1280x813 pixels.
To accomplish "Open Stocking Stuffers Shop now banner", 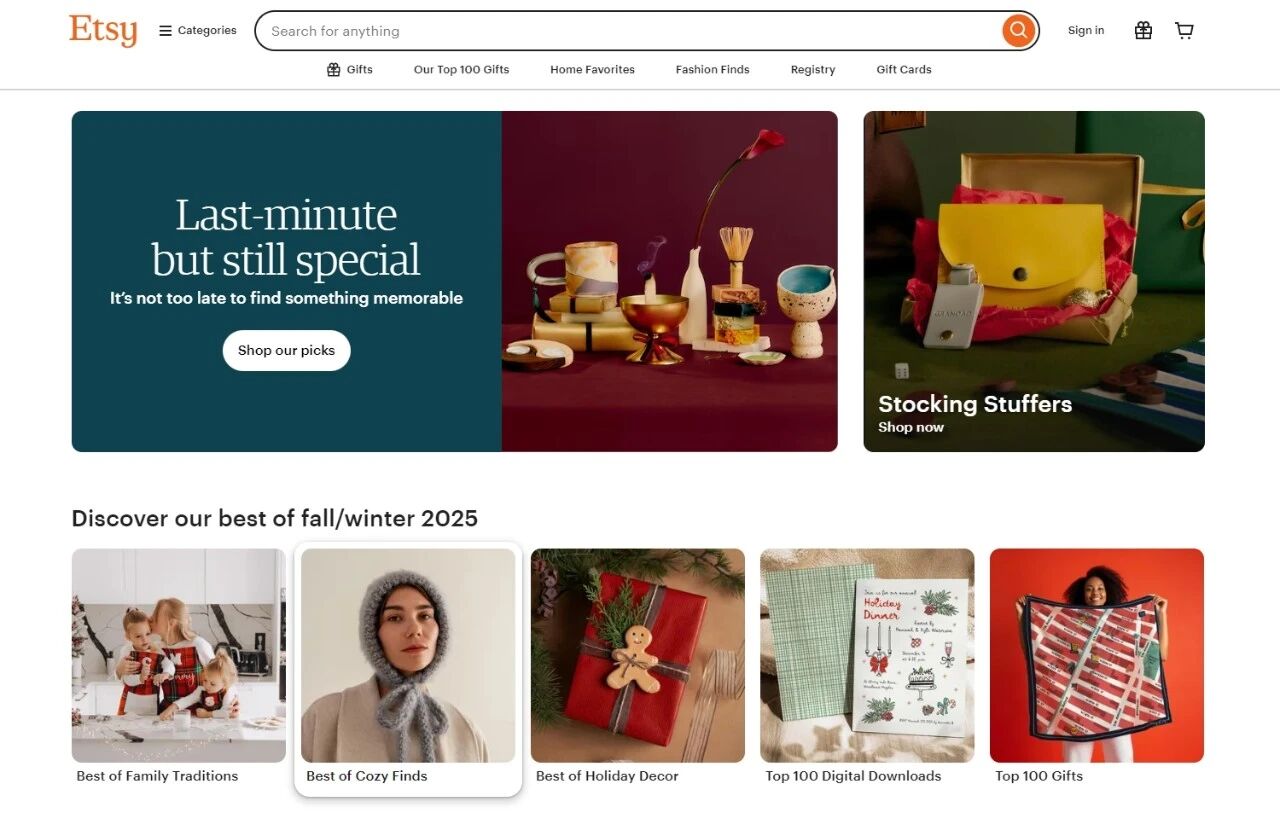I will (x=1034, y=281).
